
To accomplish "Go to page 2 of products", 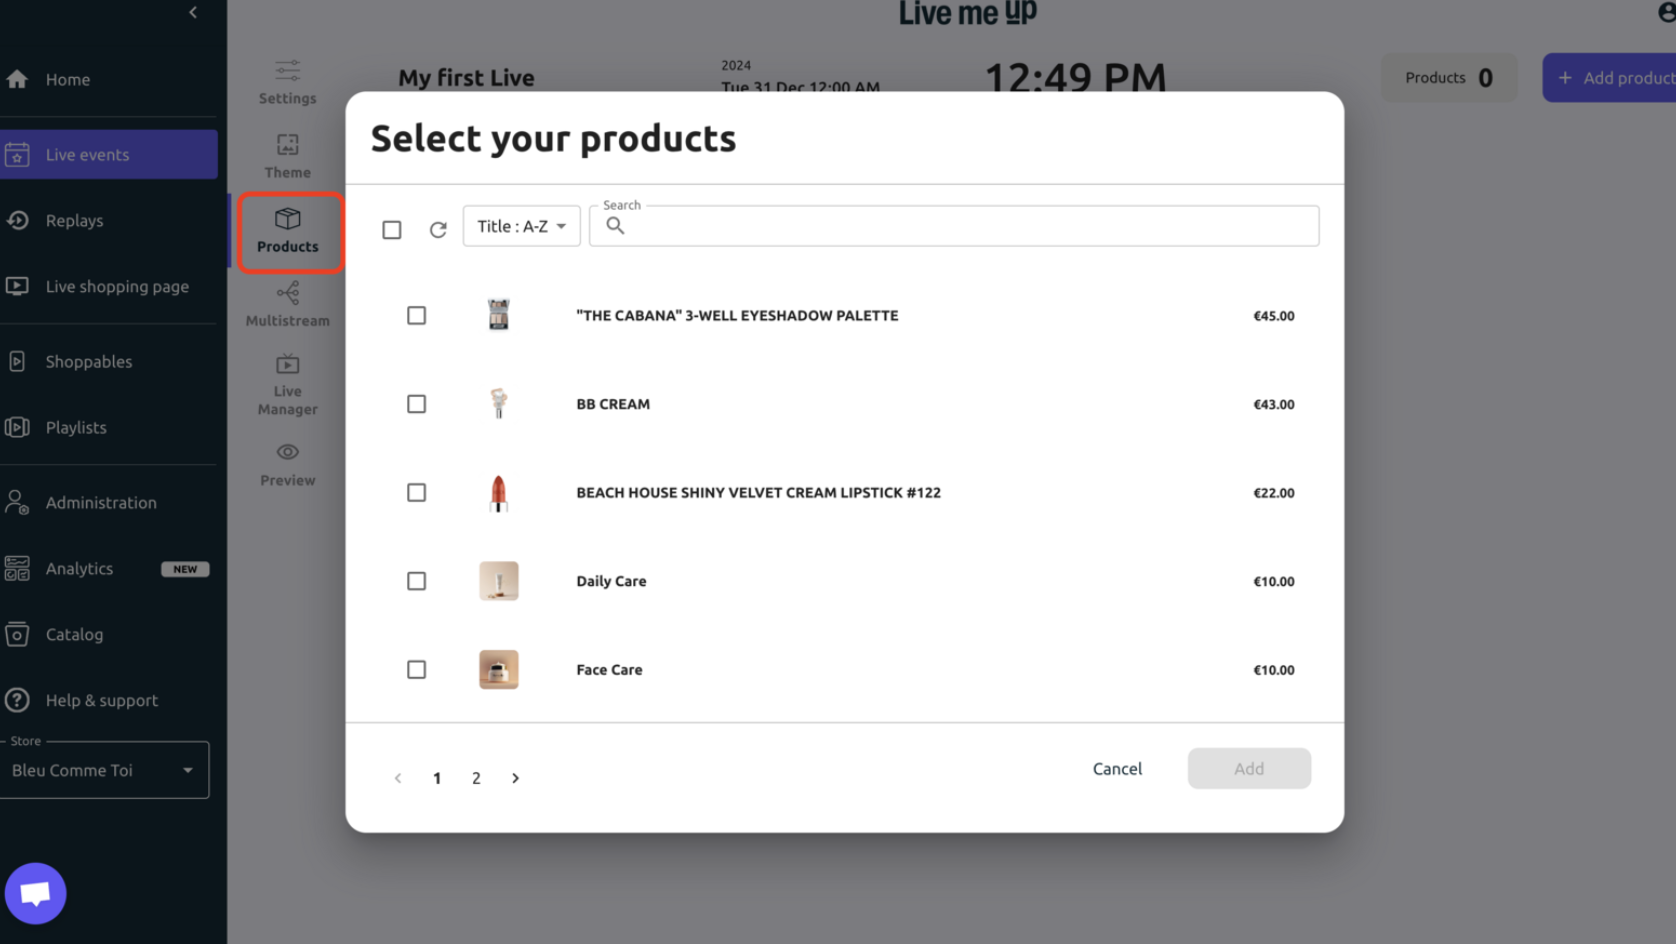I will click(x=476, y=778).
